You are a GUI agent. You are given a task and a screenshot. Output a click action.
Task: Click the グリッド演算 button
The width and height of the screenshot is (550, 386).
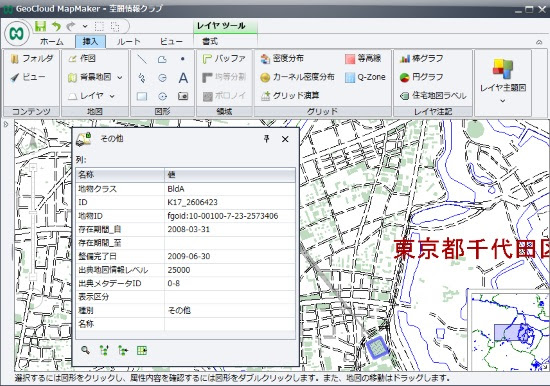pos(290,96)
